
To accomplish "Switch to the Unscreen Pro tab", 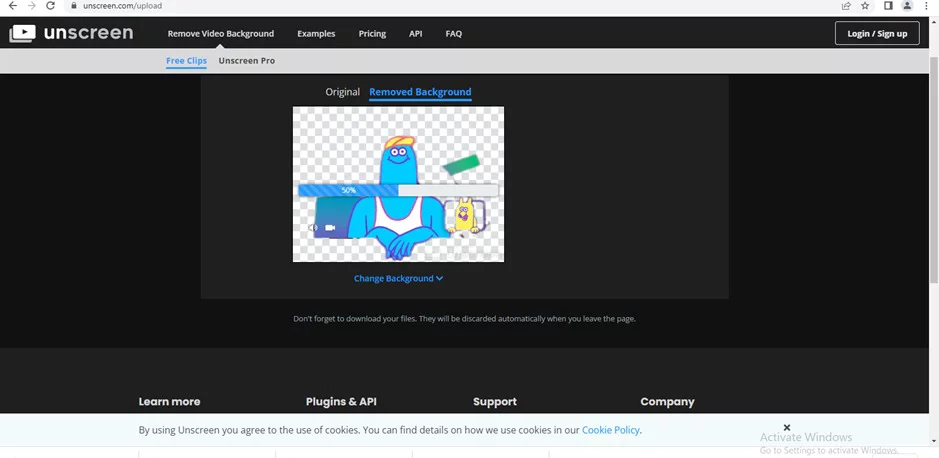I will click(x=247, y=60).
